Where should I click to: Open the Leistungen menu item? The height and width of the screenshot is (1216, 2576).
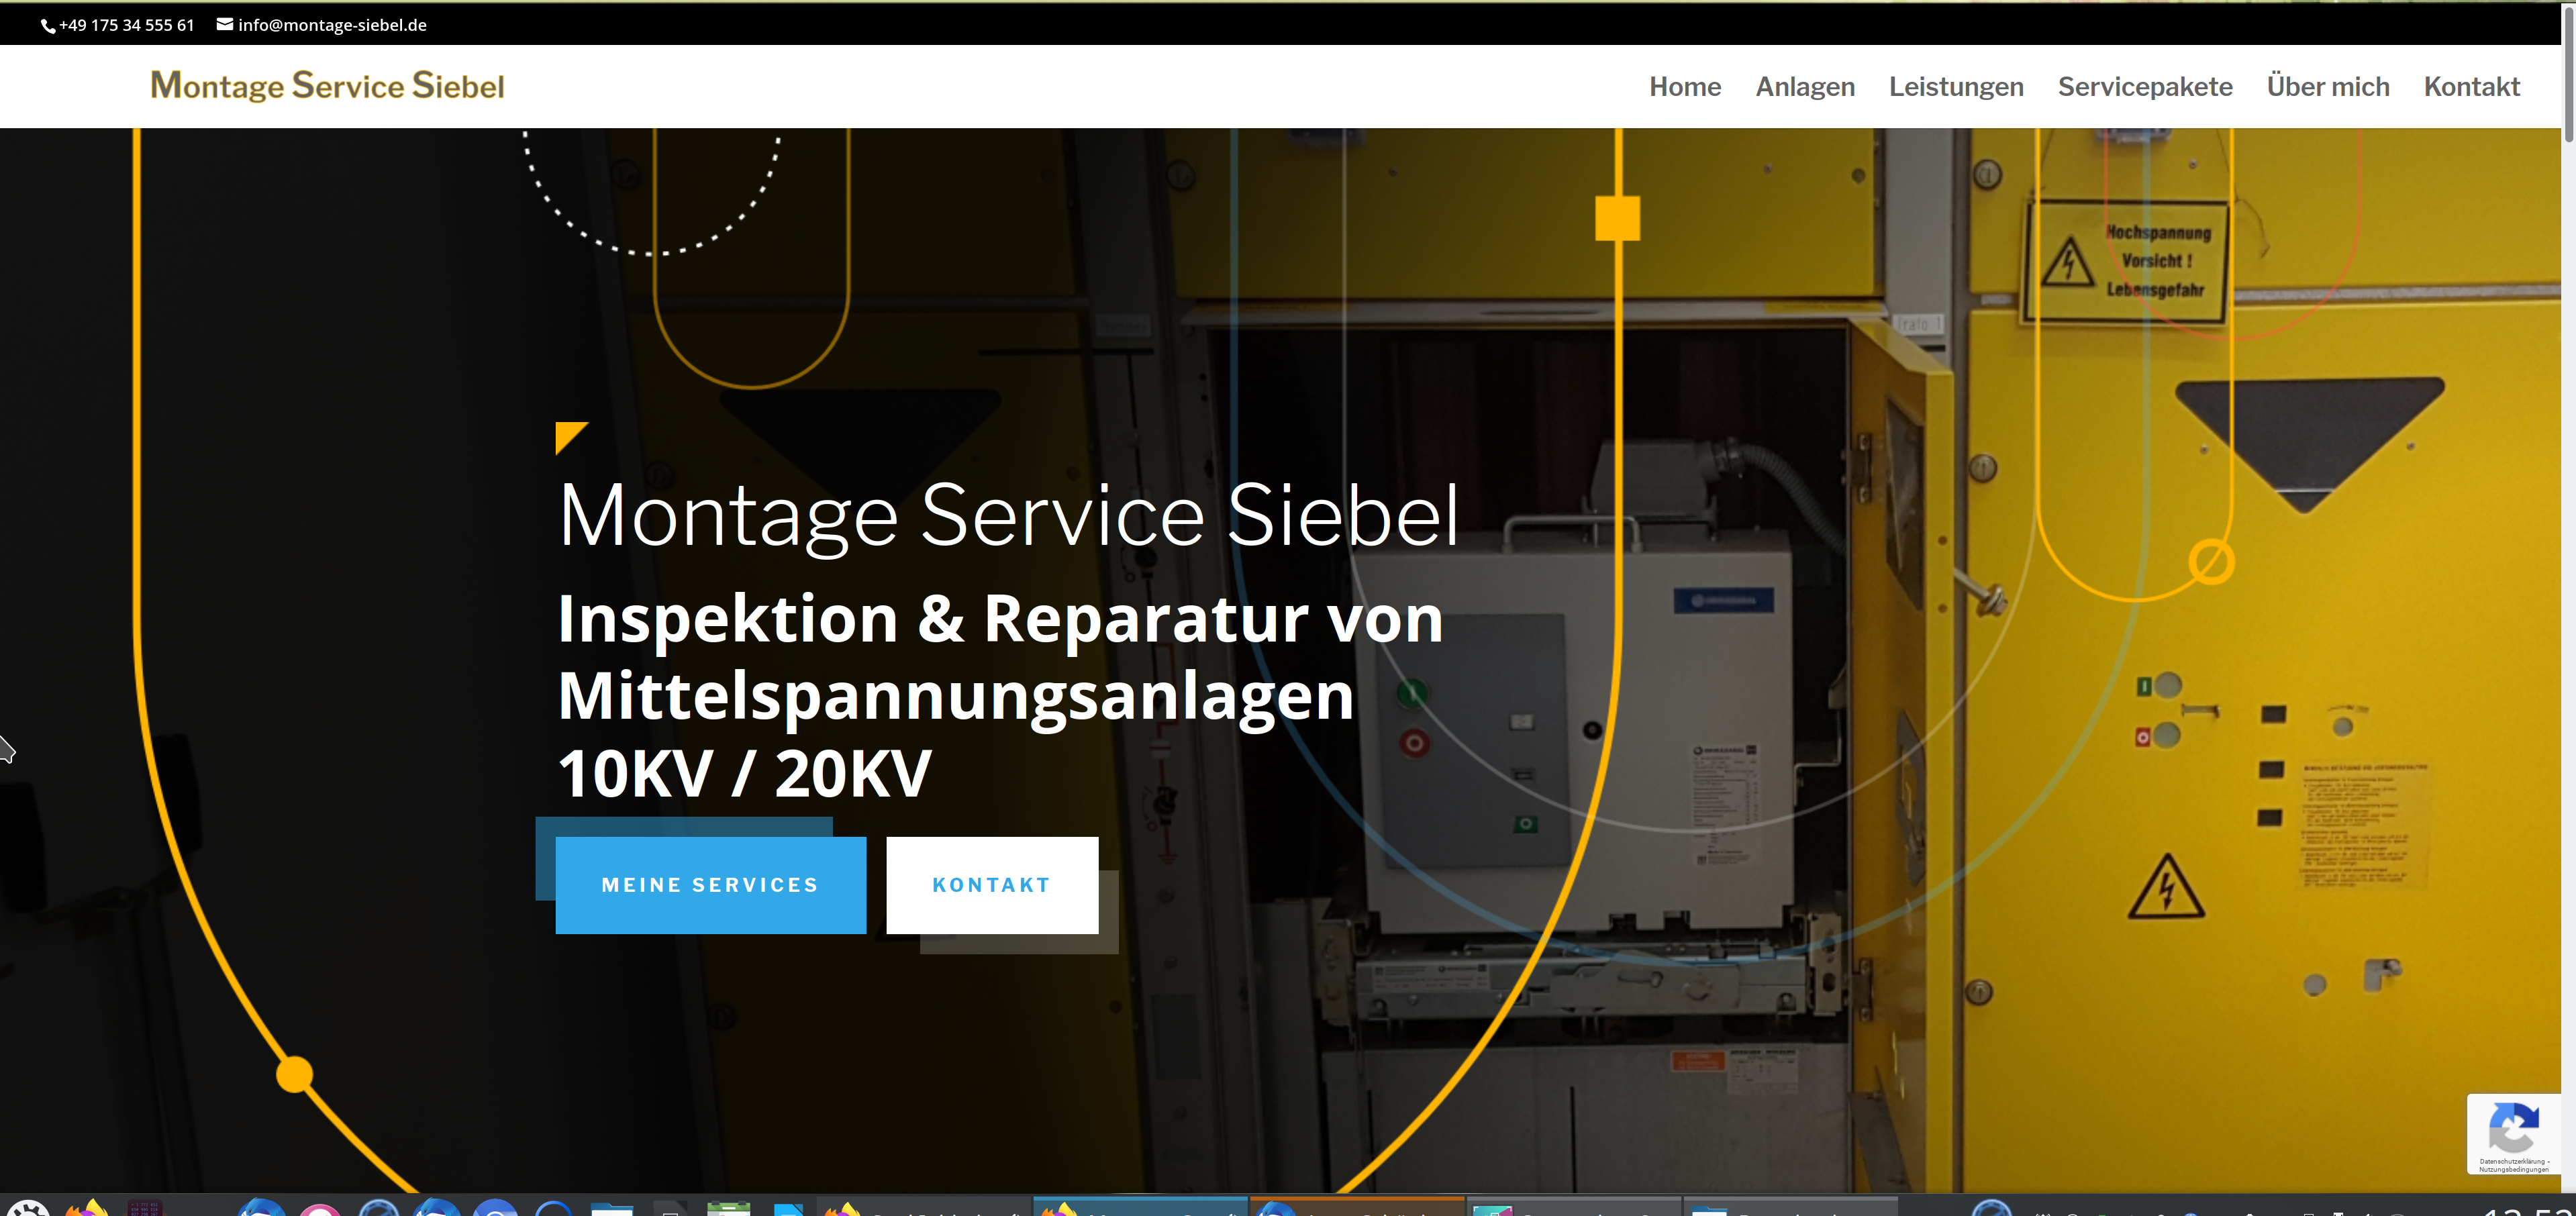(1956, 87)
